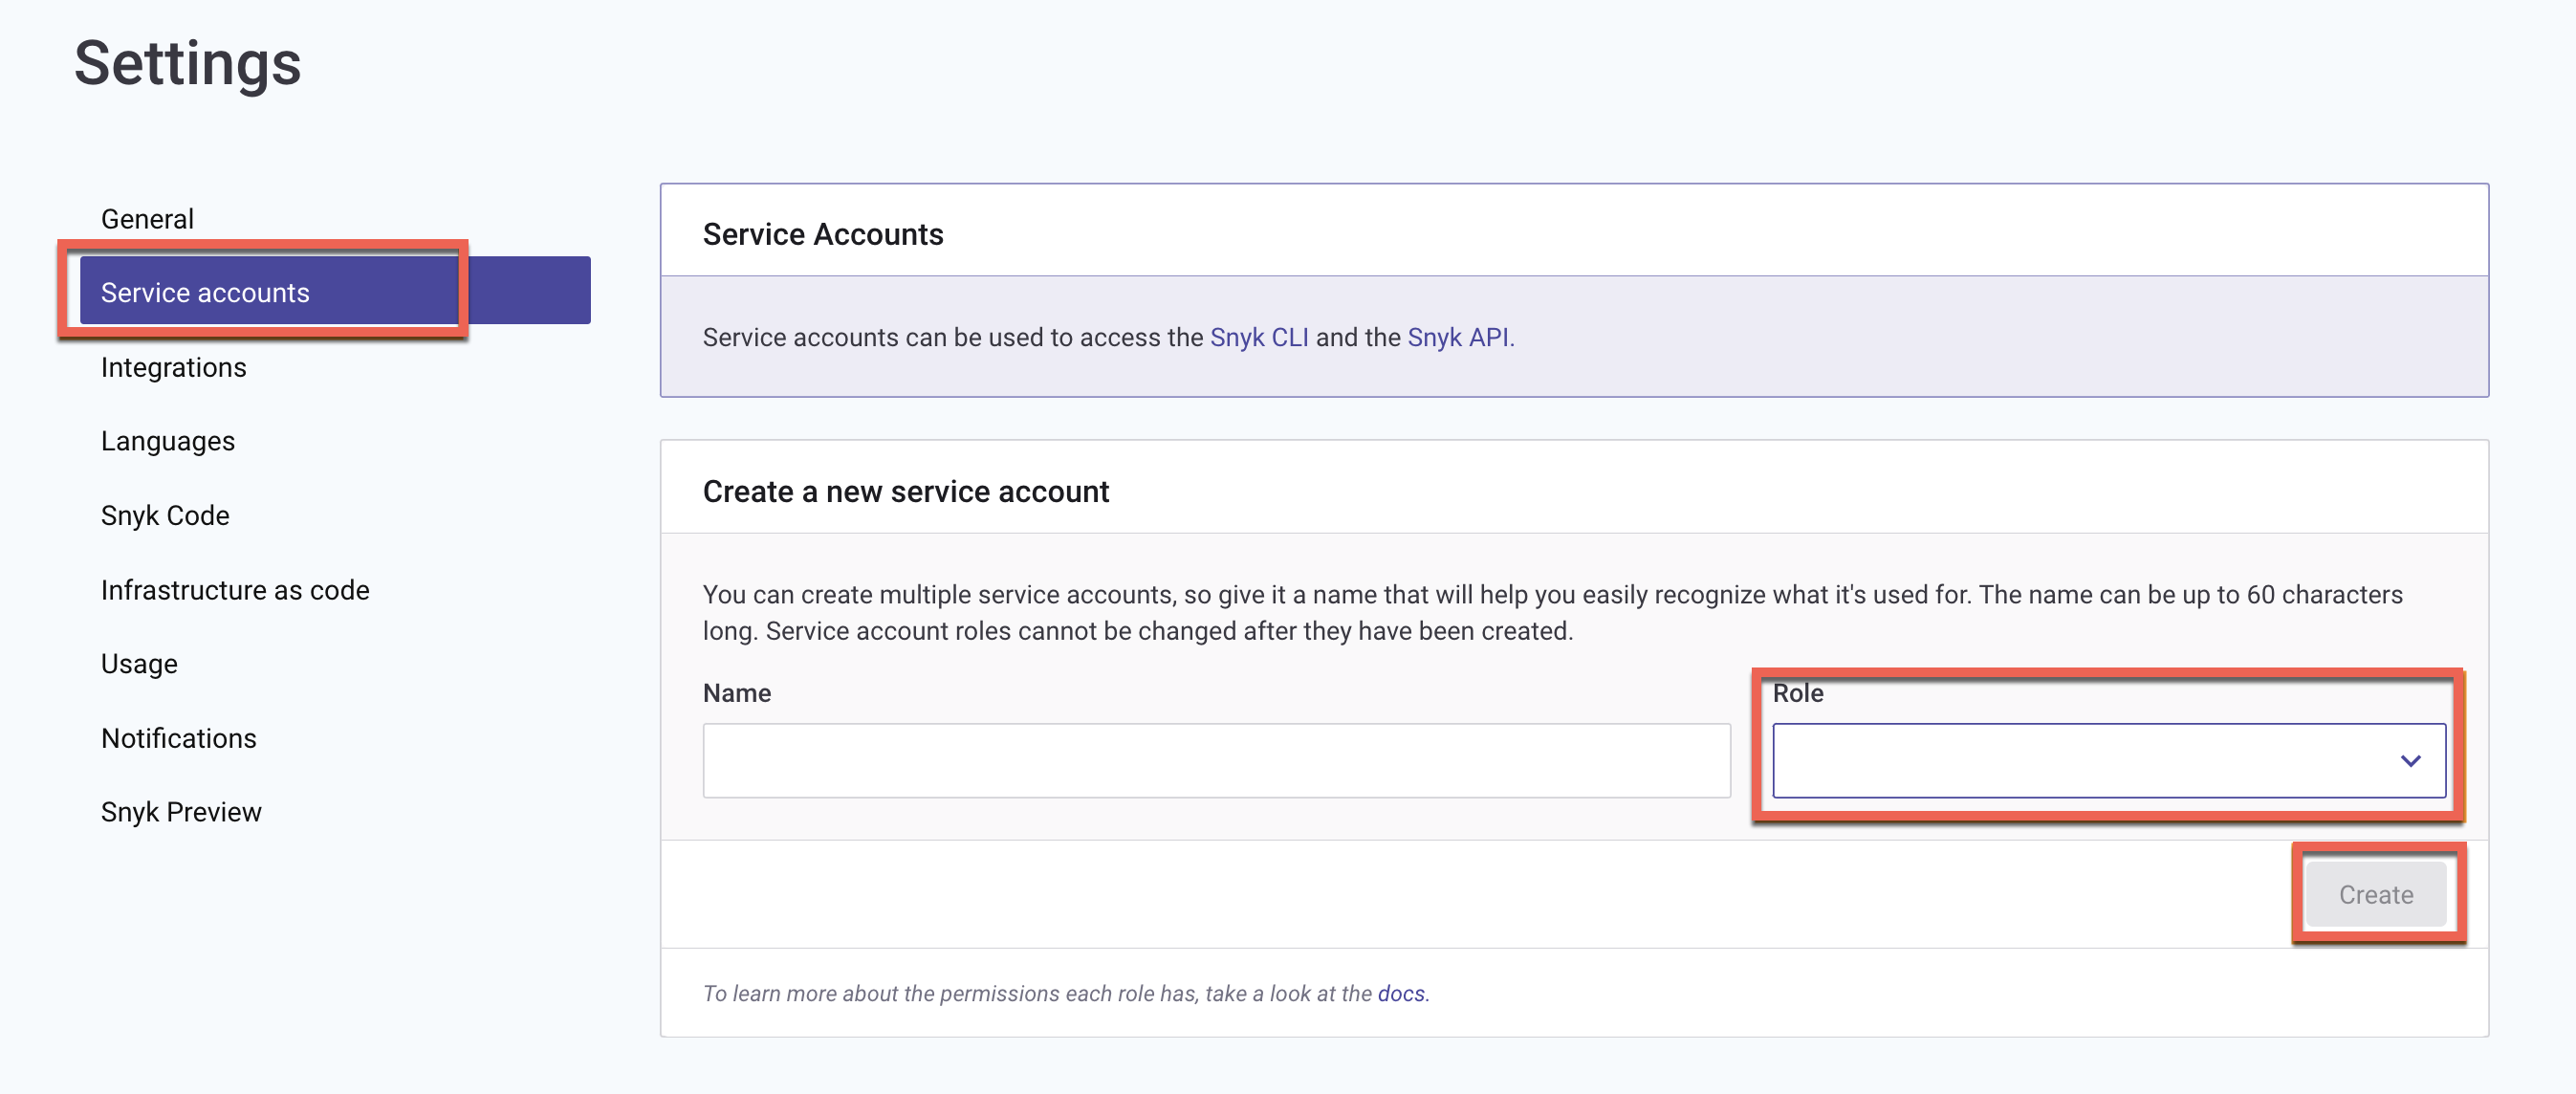
Task: View Infrastructure as code settings
Action: coord(234,590)
